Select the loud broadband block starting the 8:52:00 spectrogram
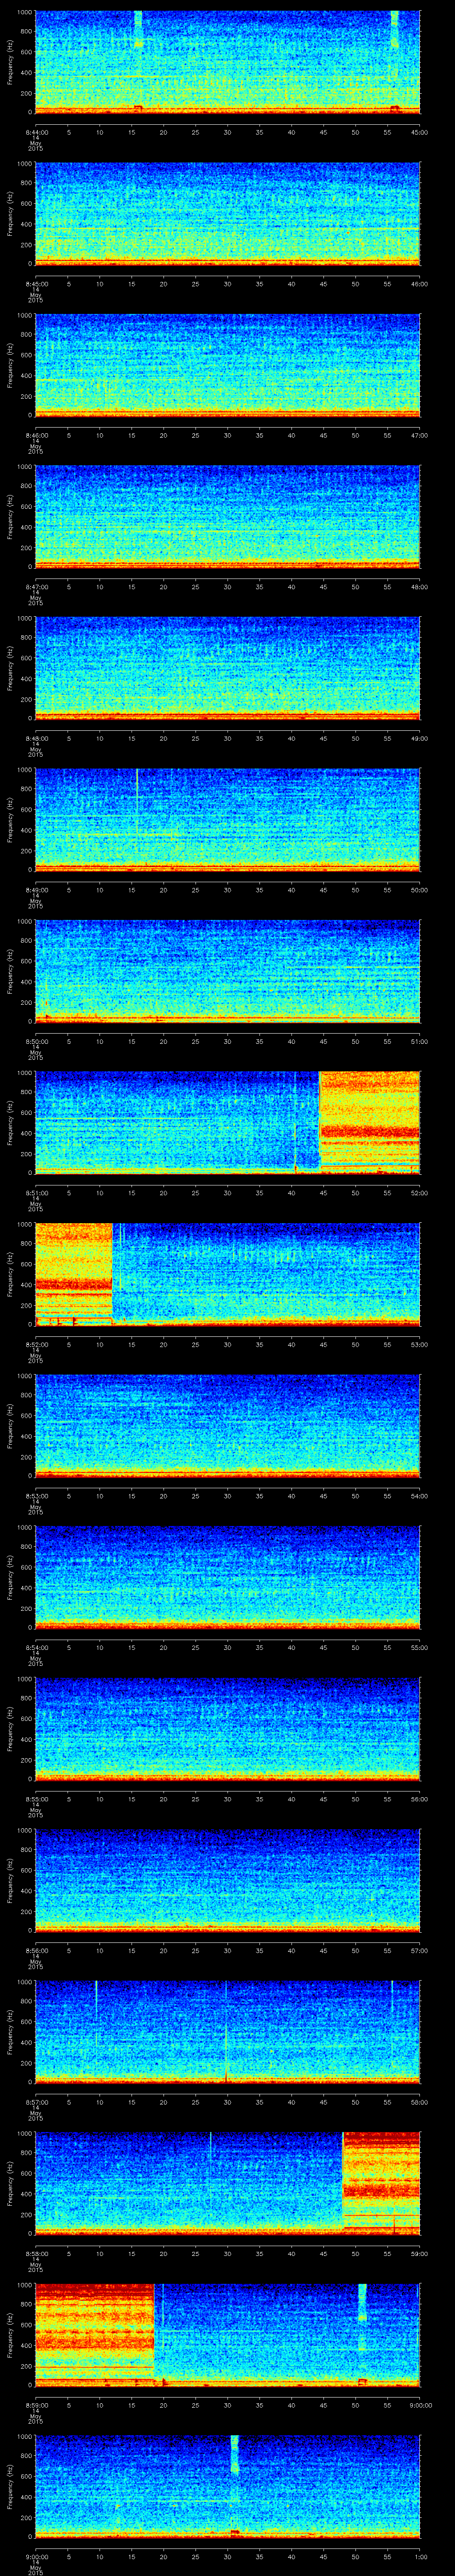455x2576 pixels. (74, 1274)
